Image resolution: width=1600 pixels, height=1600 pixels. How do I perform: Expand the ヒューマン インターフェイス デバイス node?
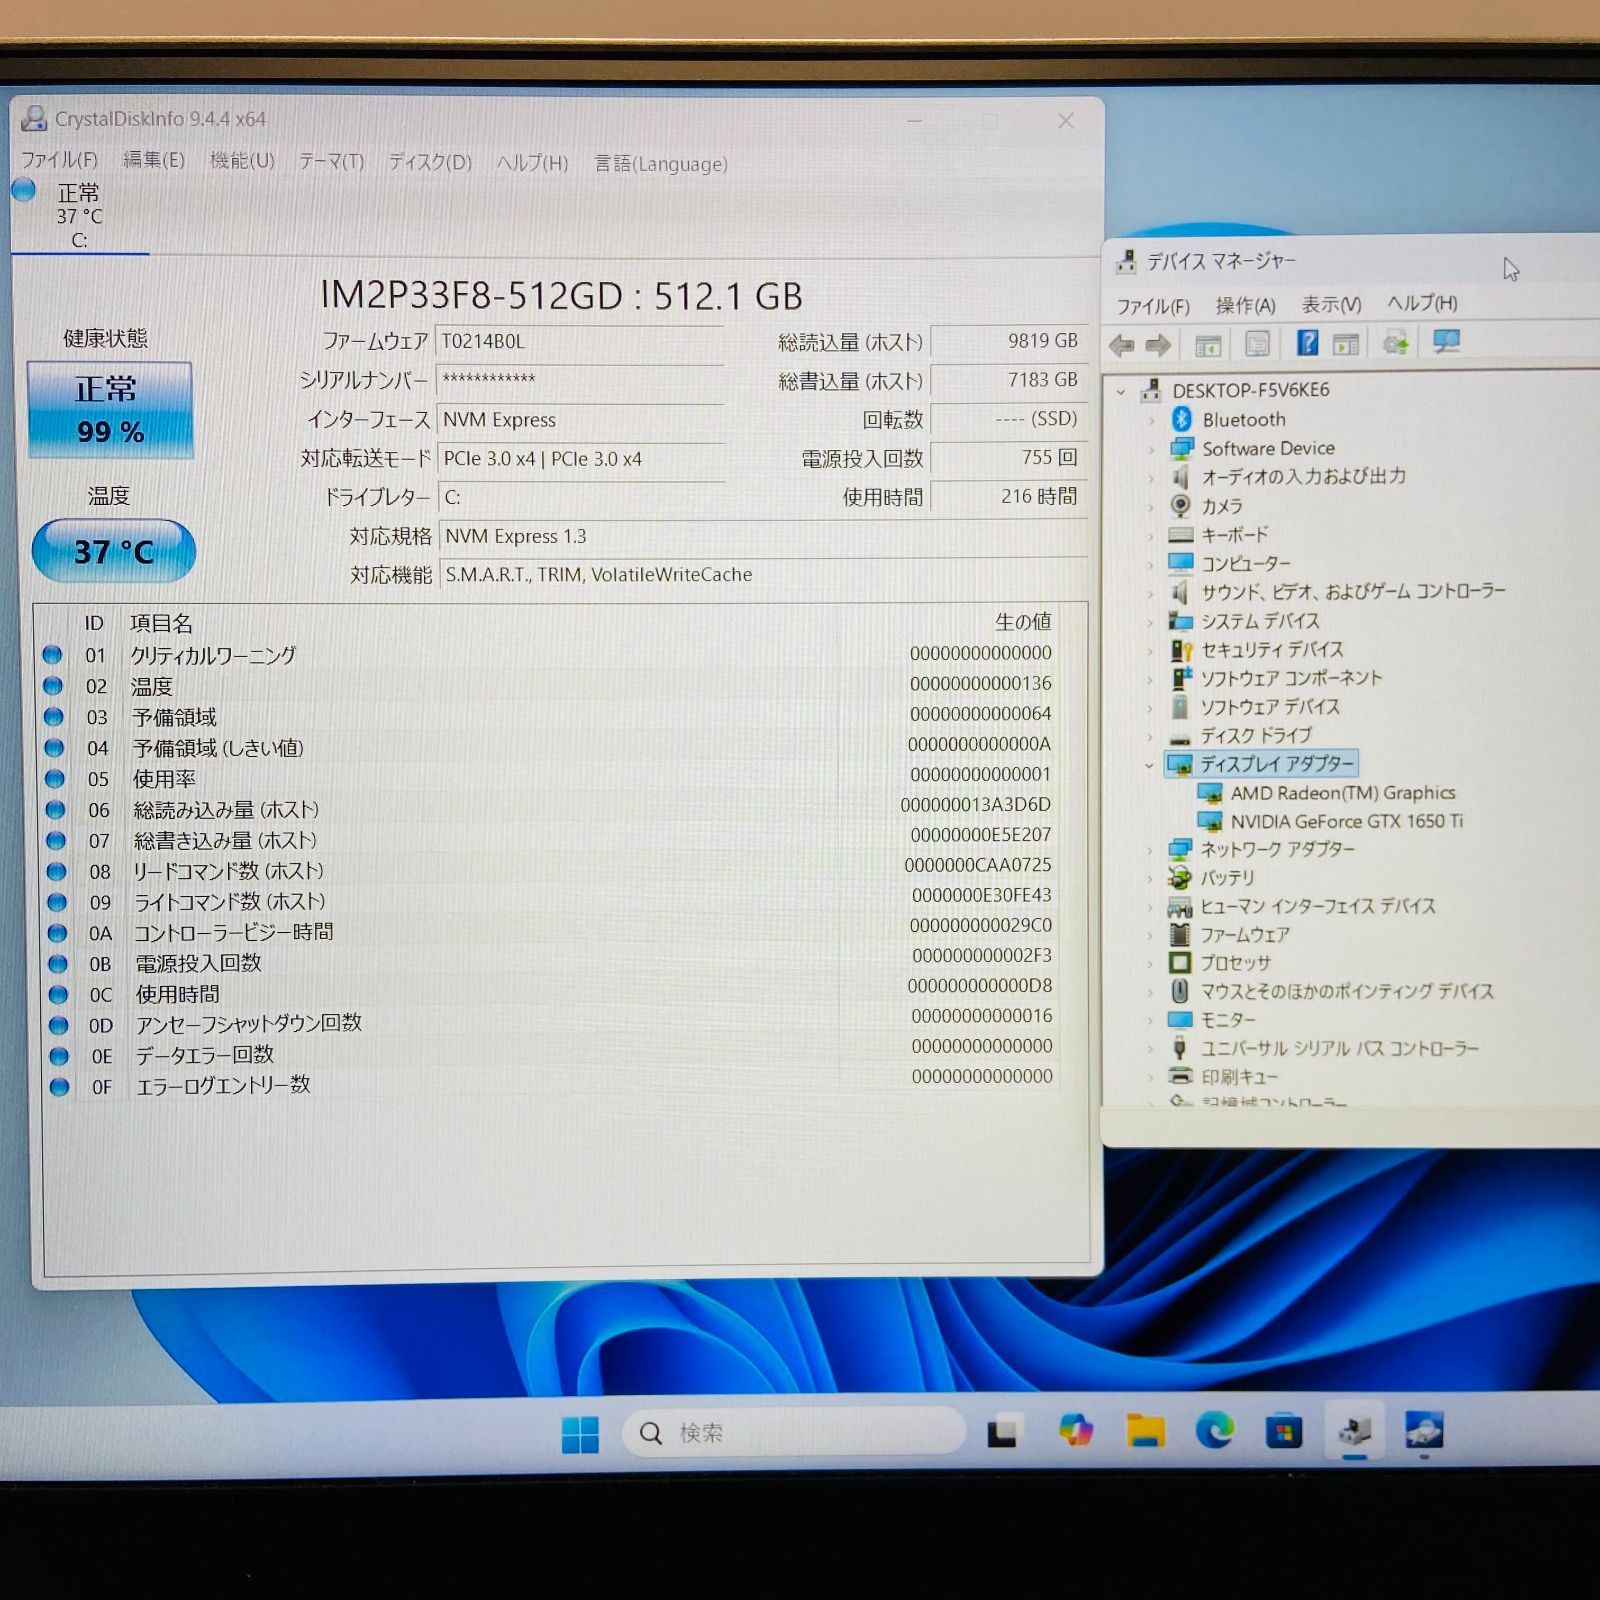pyautogui.click(x=1150, y=907)
